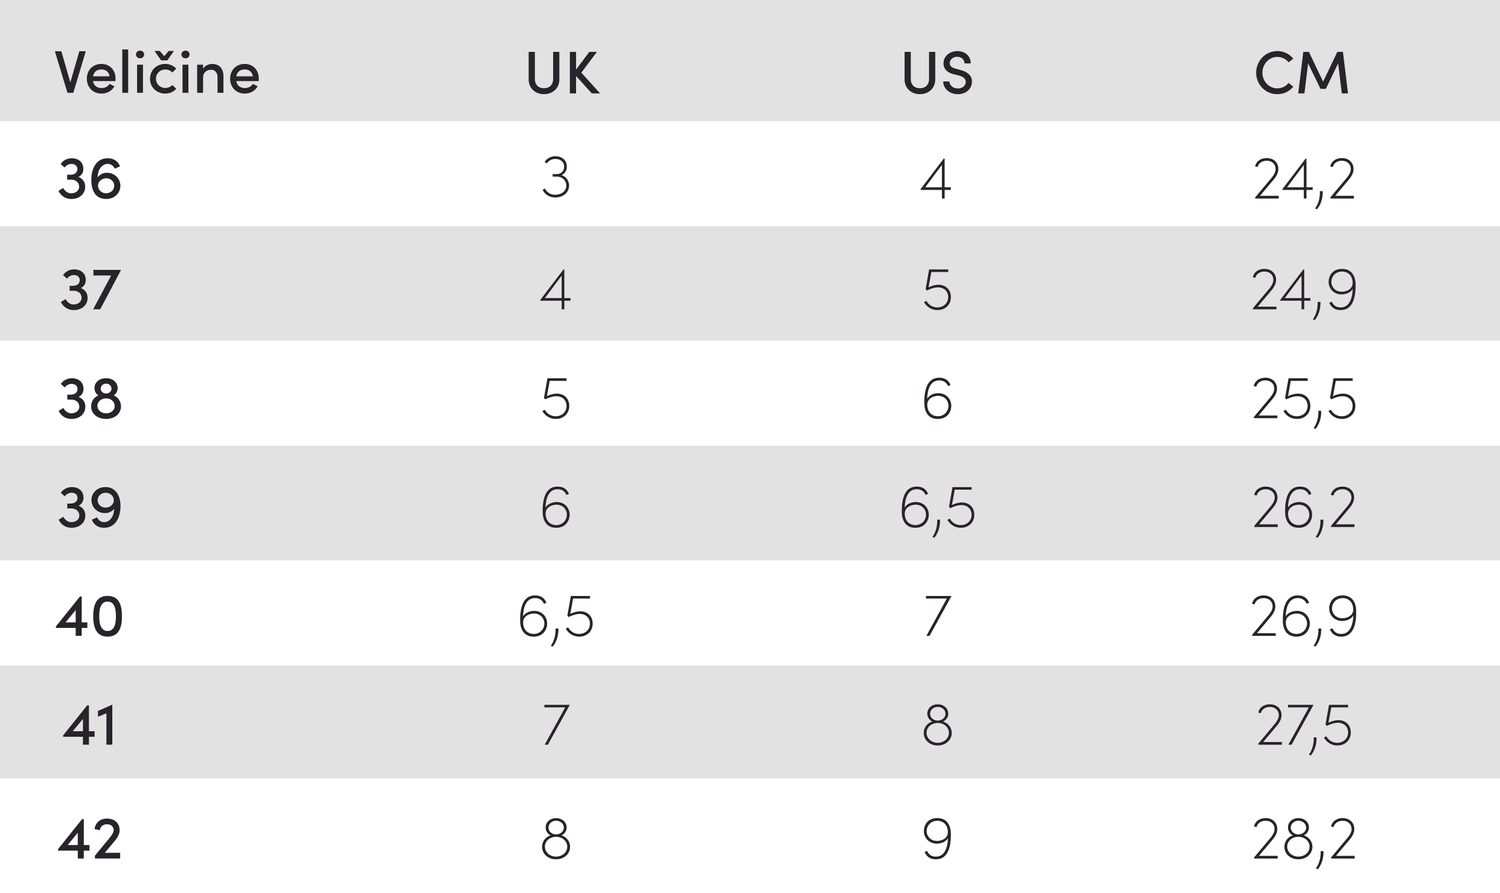Click the UK column header
This screenshot has width=1500, height=893.
(562, 73)
